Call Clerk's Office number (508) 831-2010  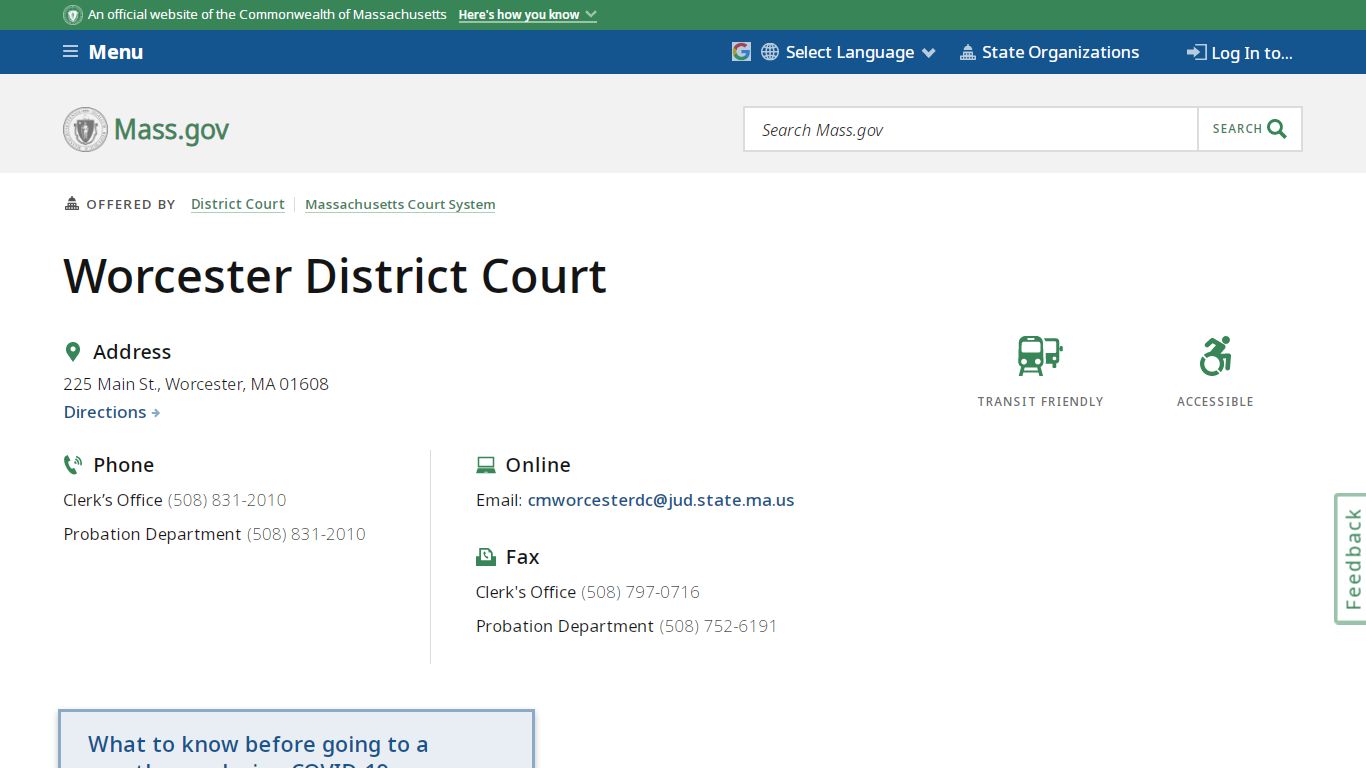[227, 500]
